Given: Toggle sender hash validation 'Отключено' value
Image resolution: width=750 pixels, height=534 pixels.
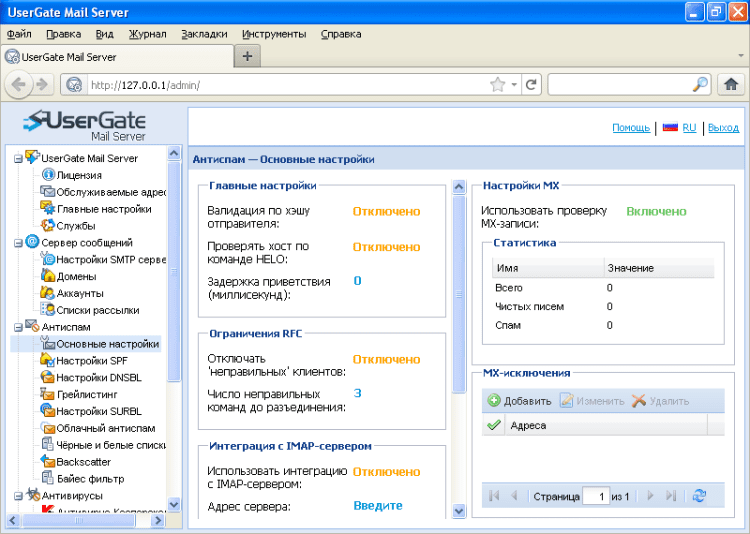Looking at the screenshot, I should coord(386,211).
